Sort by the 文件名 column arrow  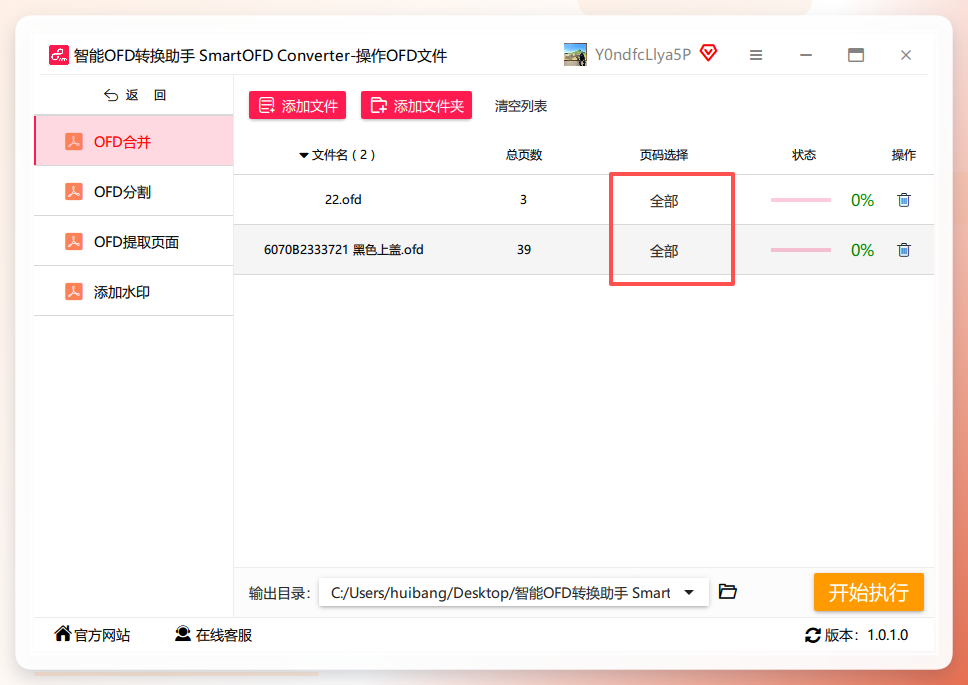tap(303, 156)
